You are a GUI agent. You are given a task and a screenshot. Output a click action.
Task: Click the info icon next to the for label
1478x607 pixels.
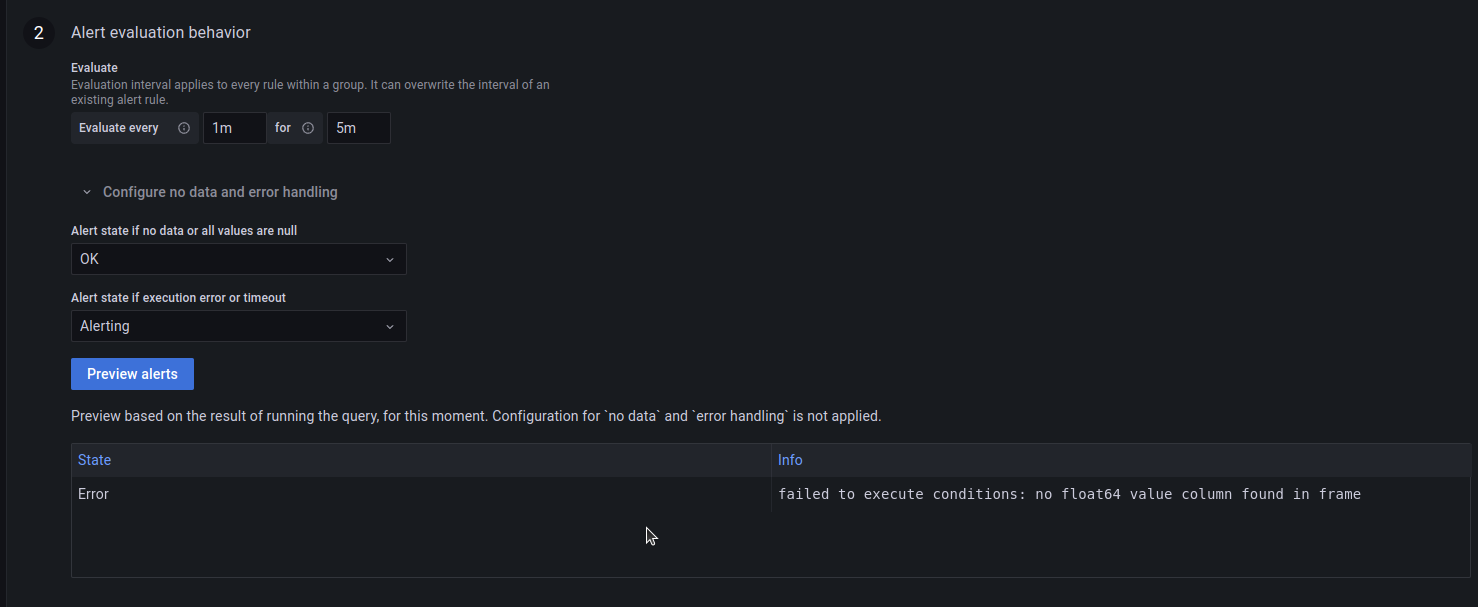tap(308, 128)
